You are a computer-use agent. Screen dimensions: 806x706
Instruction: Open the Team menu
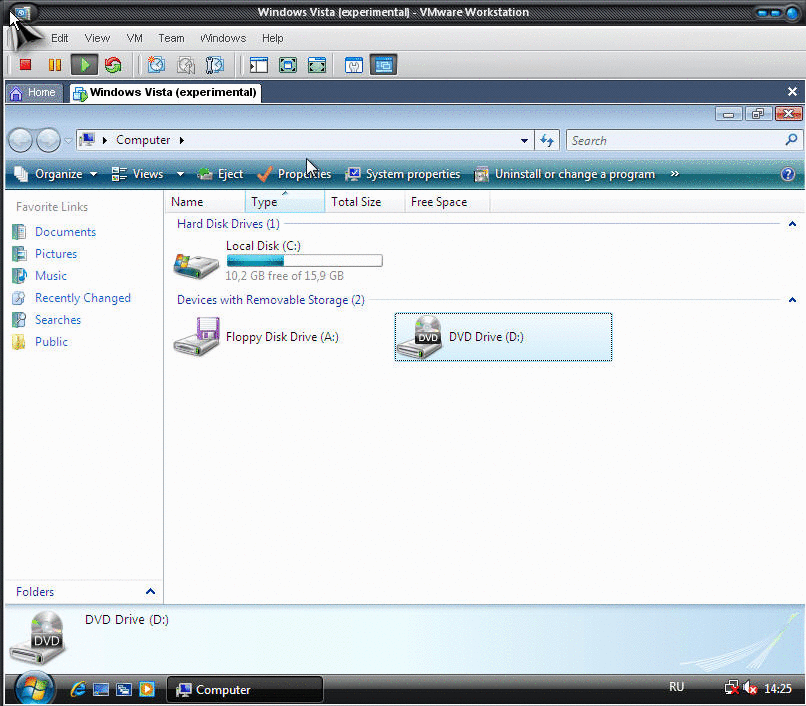coord(171,38)
